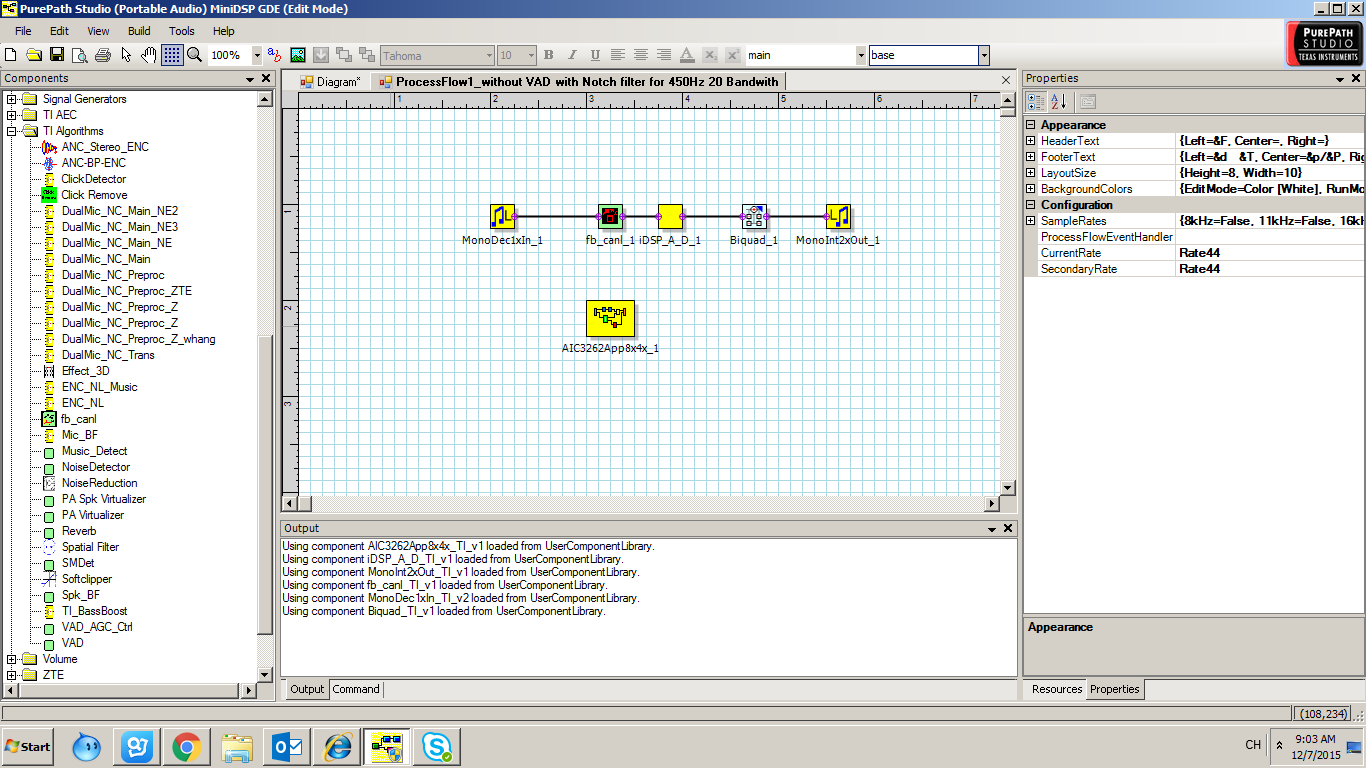Viewport: 1366px width, 768px height.
Task: Click the CurrentRate value field
Action: tap(1270, 253)
